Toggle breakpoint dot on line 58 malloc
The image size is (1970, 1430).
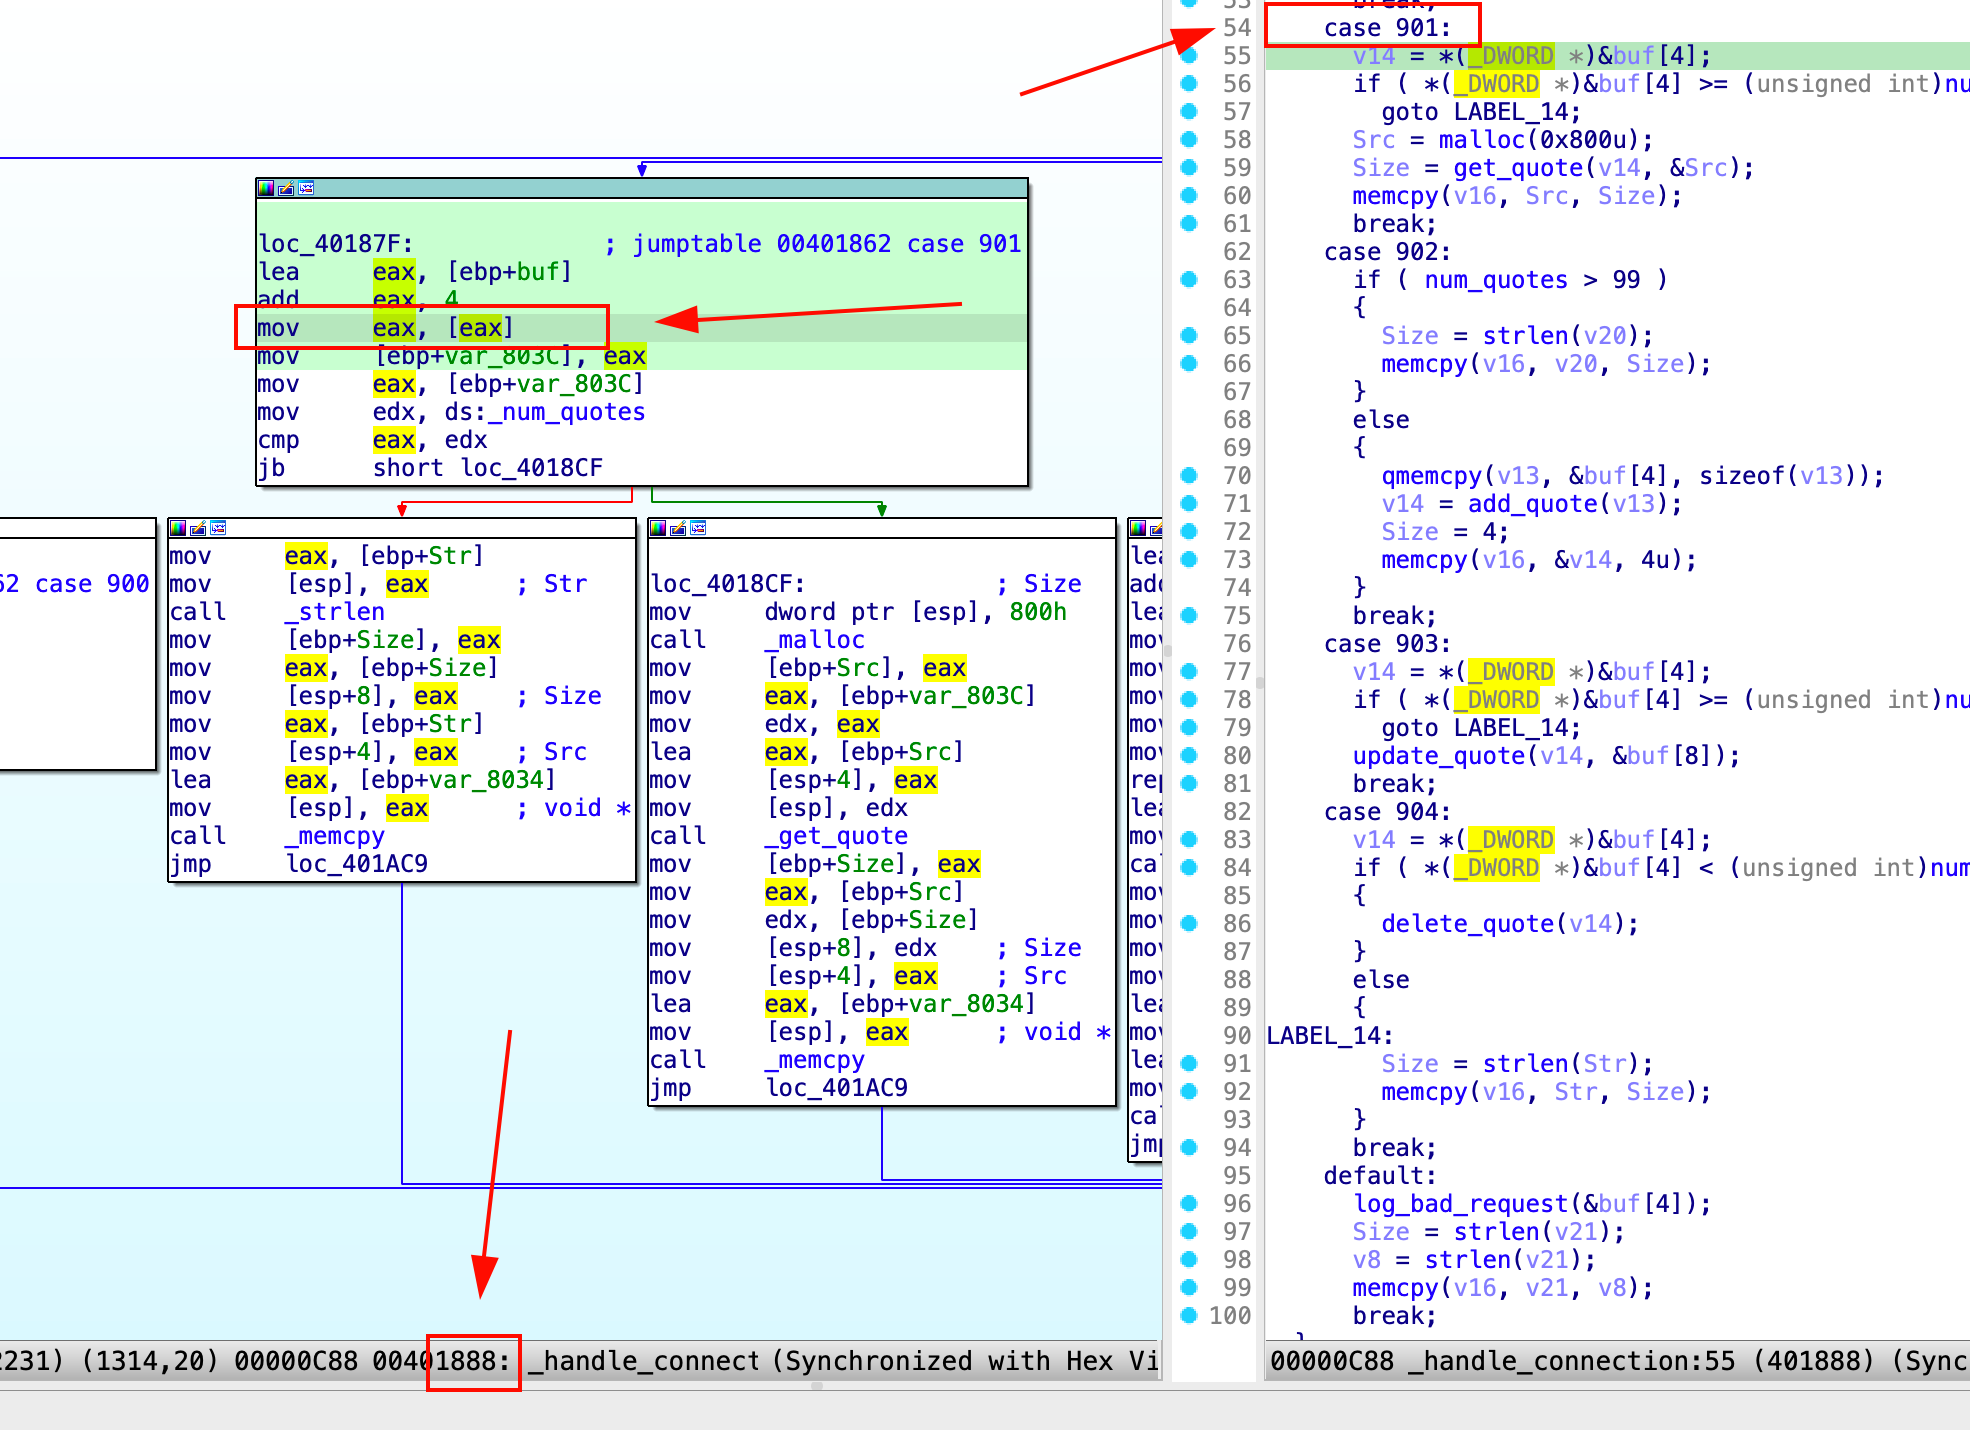point(1189,140)
